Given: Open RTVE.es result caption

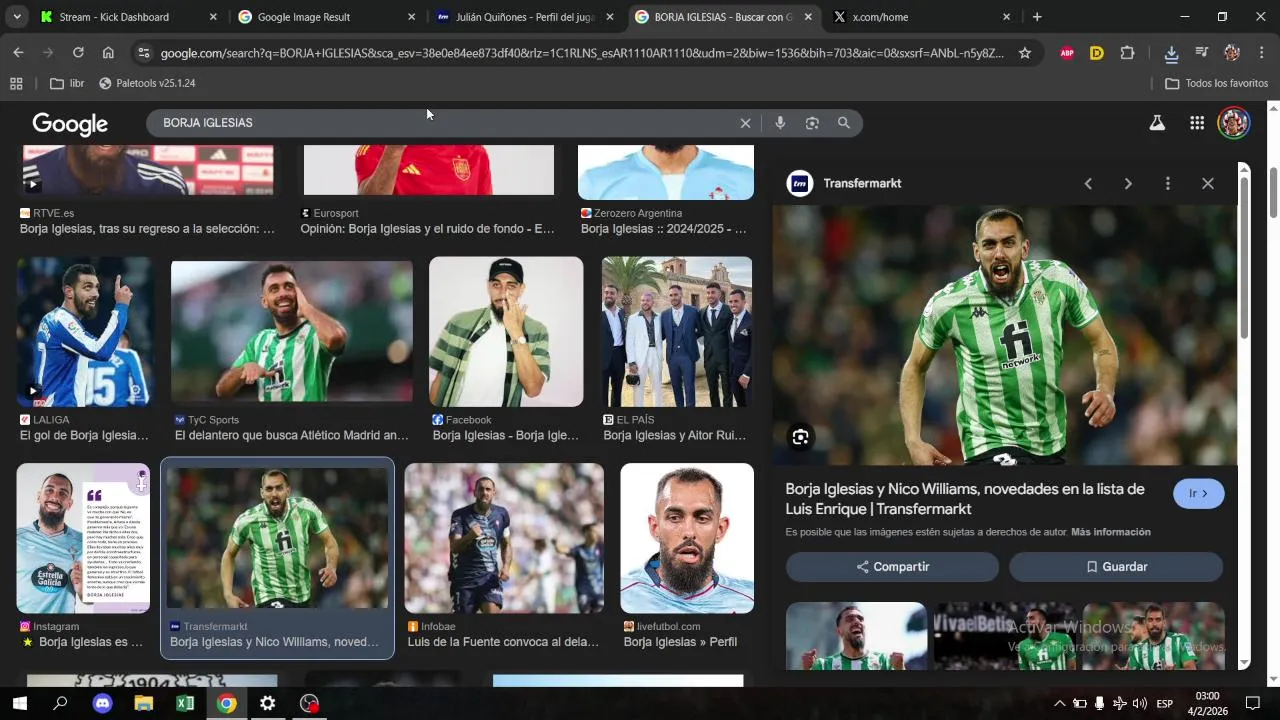Looking at the screenshot, I should (147, 229).
